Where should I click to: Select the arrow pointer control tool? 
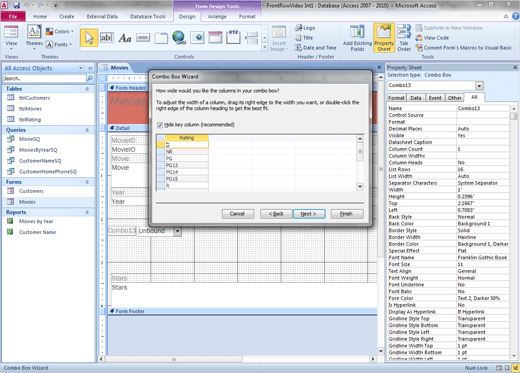(x=89, y=38)
